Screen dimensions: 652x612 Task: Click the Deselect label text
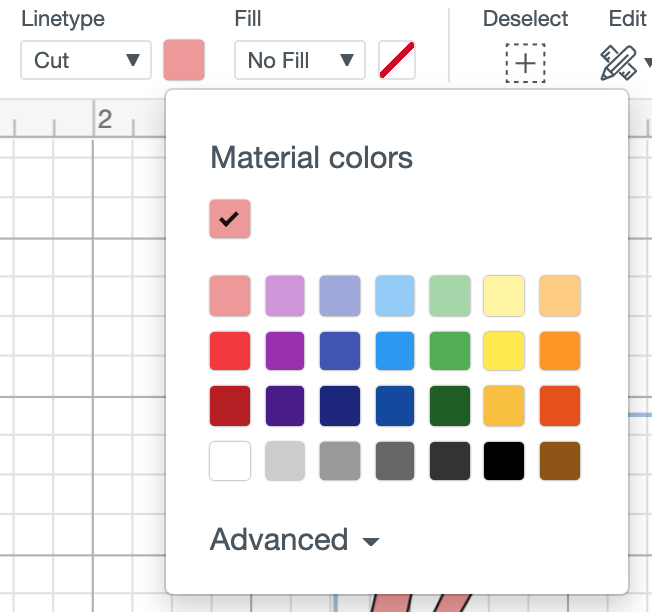point(525,19)
